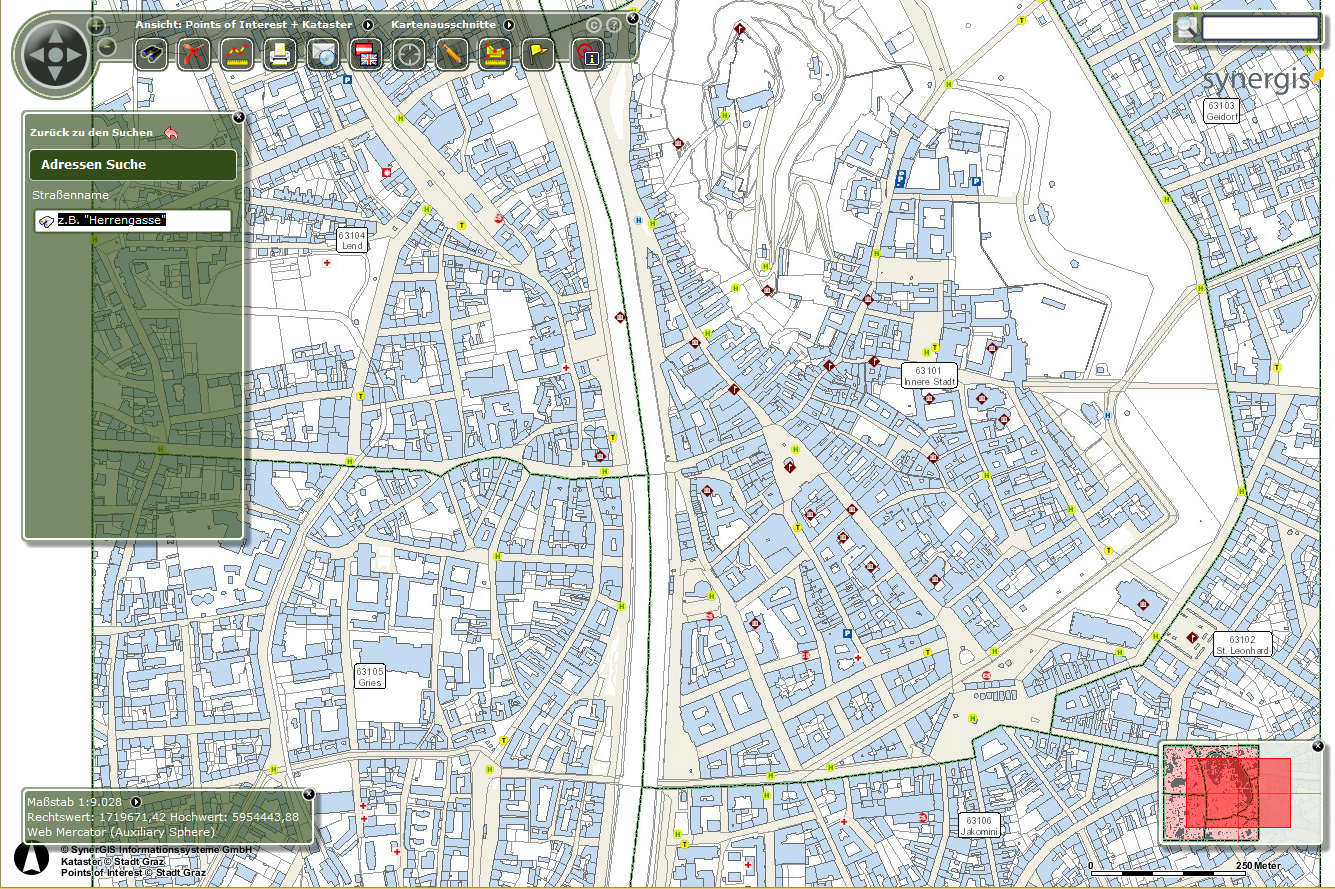The image size is (1335, 889).
Task: Activate the line measurement tool
Action: point(236,55)
